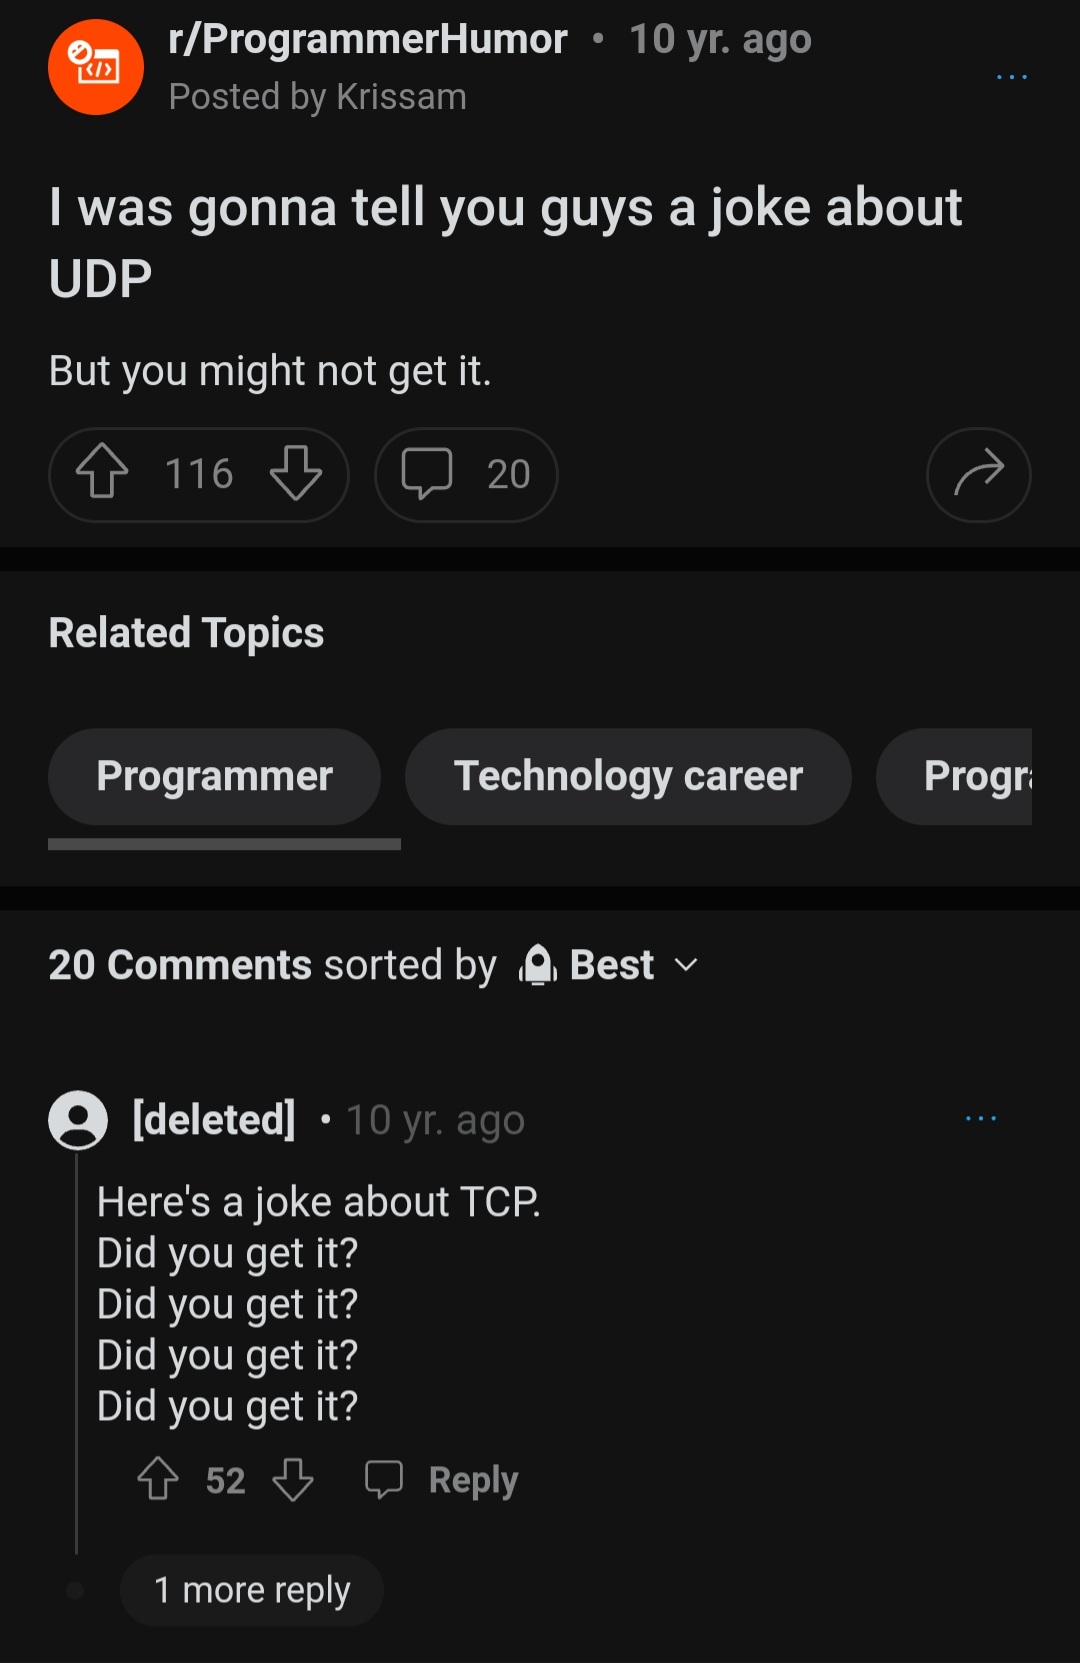The height and width of the screenshot is (1663, 1080).
Task: Select the Programmer topic chip
Action: tap(214, 776)
